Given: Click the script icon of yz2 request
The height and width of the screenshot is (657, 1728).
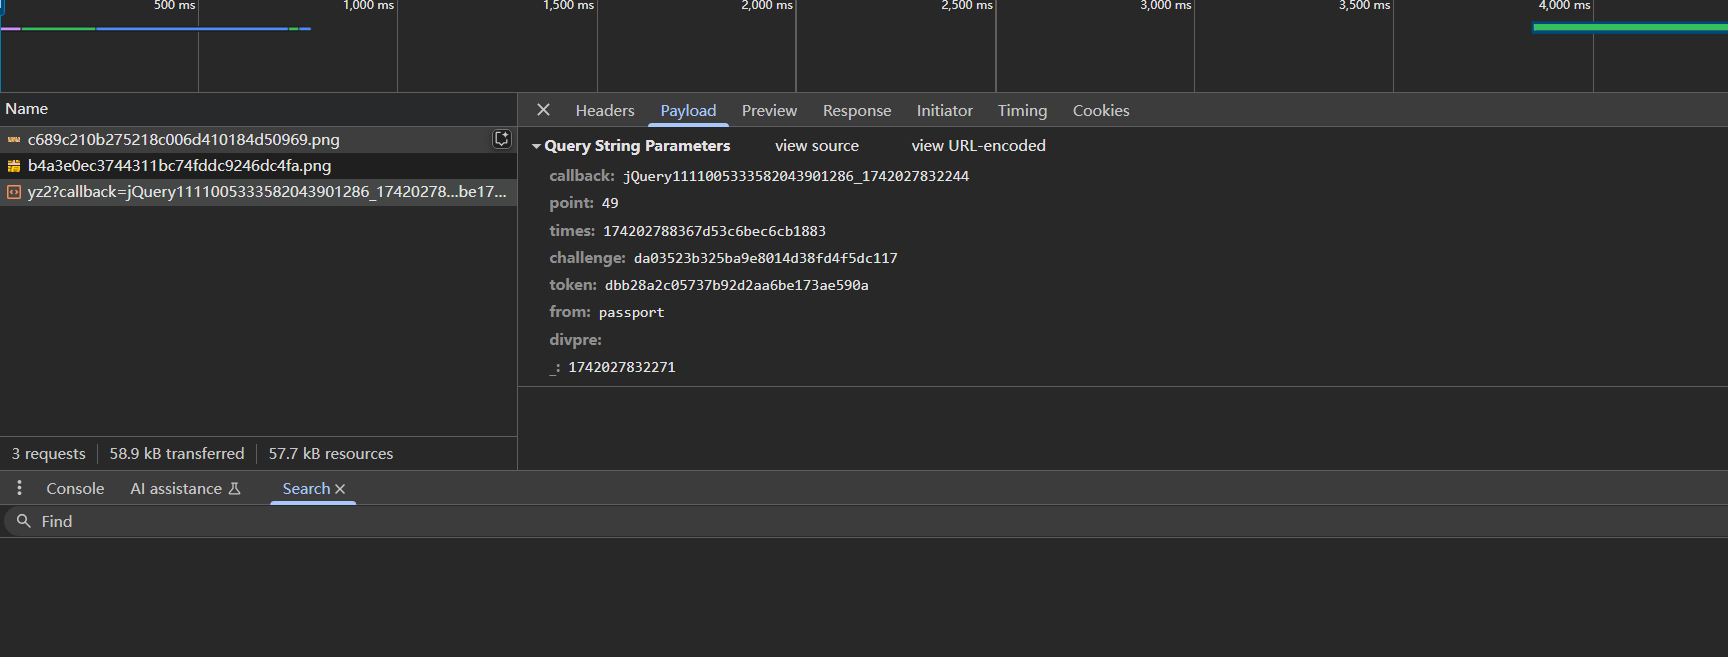Looking at the screenshot, I should (x=14, y=192).
